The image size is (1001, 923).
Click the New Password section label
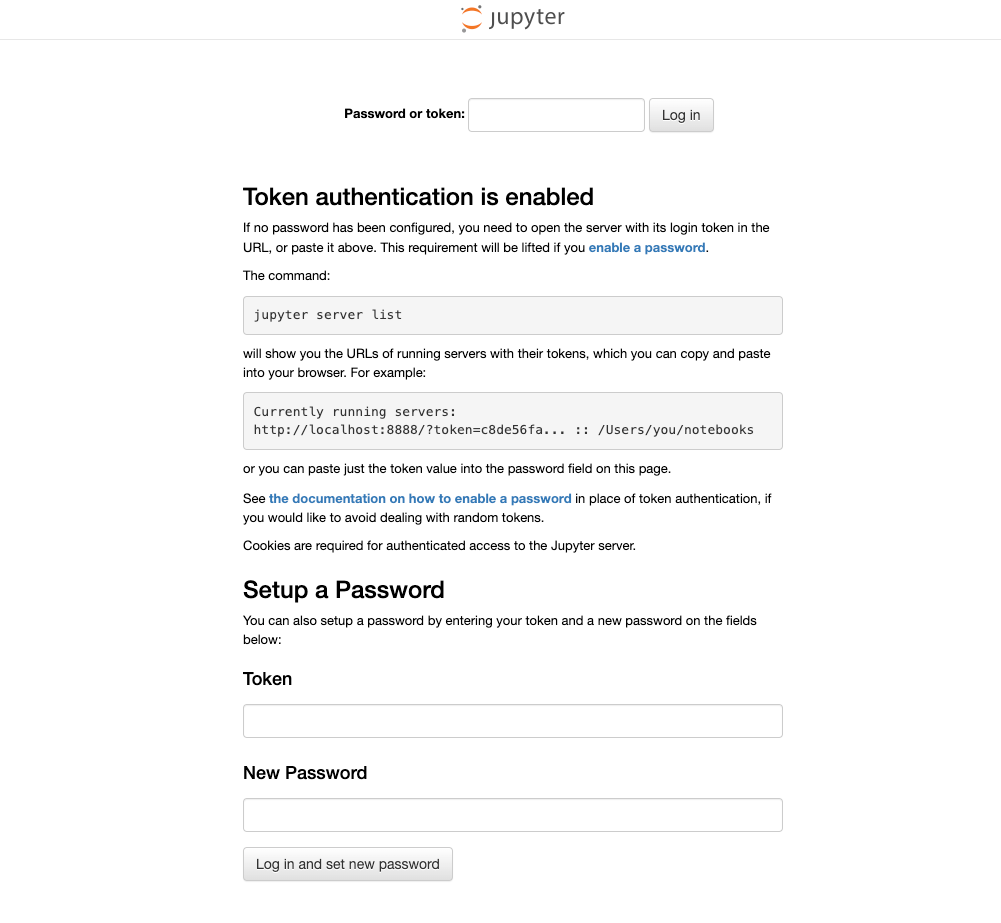(305, 772)
